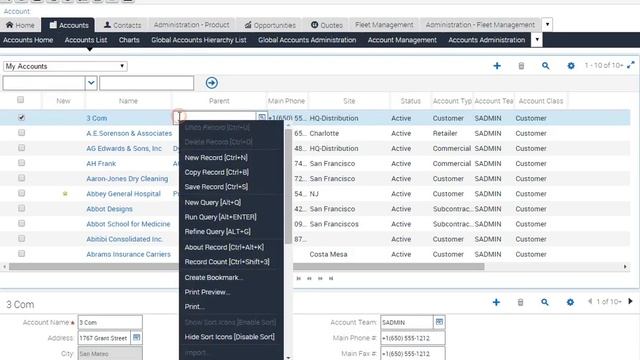Toggle the select-all checkbox in the header
Viewport: 640px width, 360px height.
coord(20,100)
